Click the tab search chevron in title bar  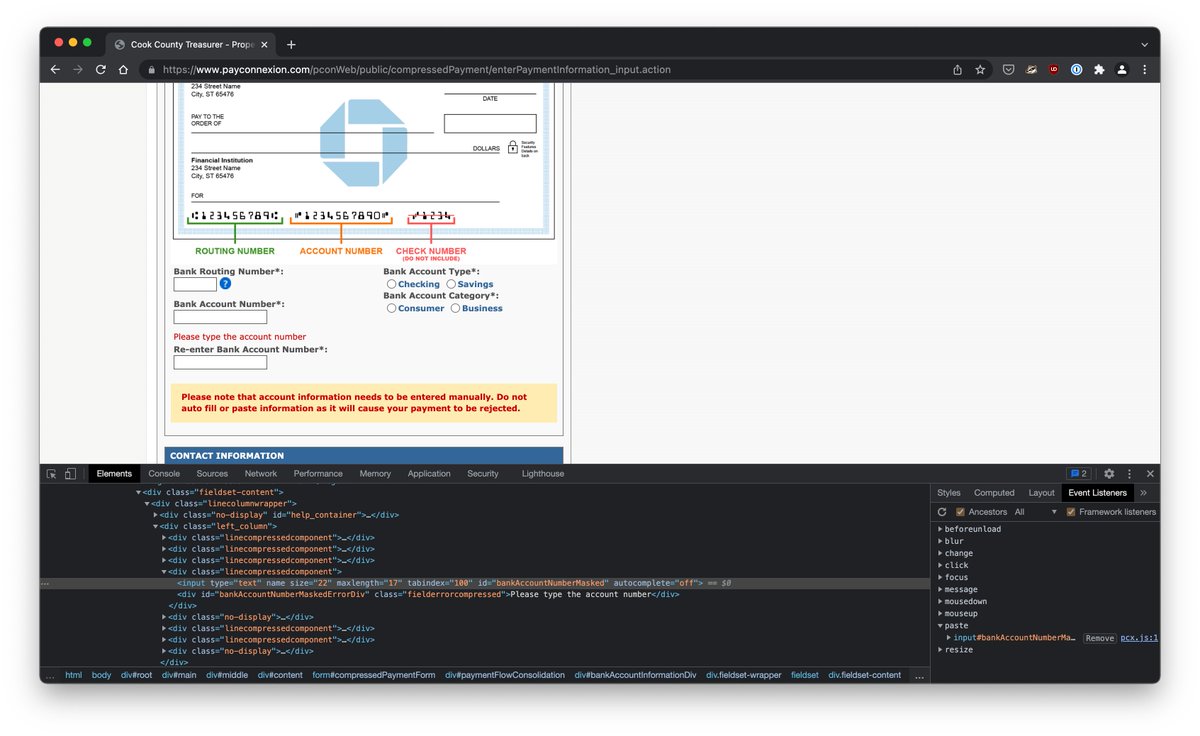pos(1144,45)
